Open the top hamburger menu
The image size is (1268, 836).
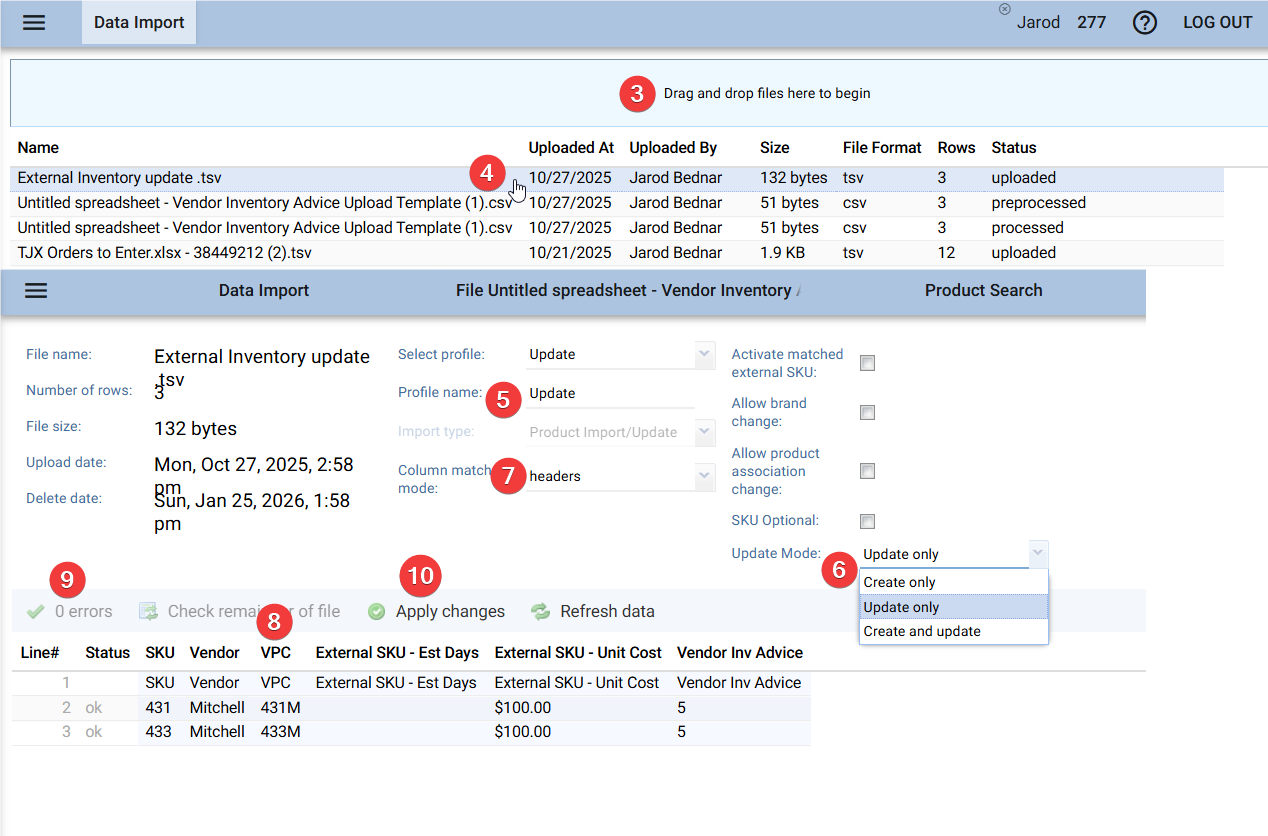pyautogui.click(x=34, y=23)
